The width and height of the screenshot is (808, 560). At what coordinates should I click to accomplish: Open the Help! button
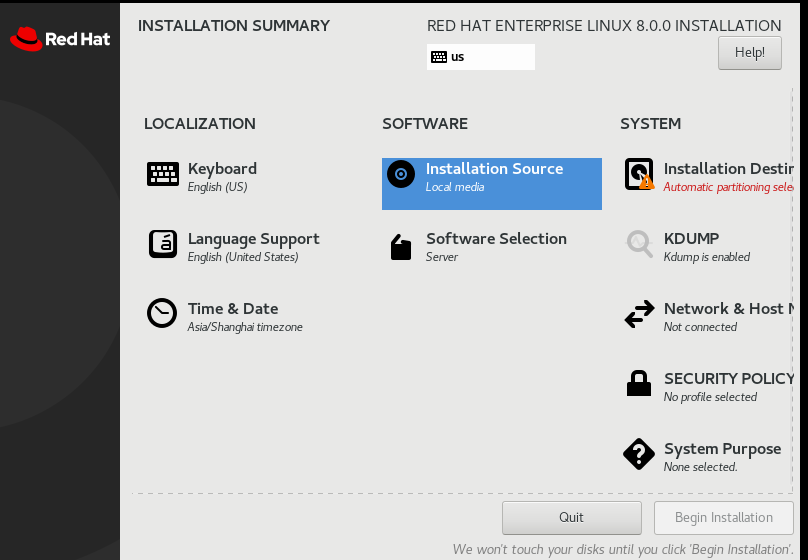point(750,53)
